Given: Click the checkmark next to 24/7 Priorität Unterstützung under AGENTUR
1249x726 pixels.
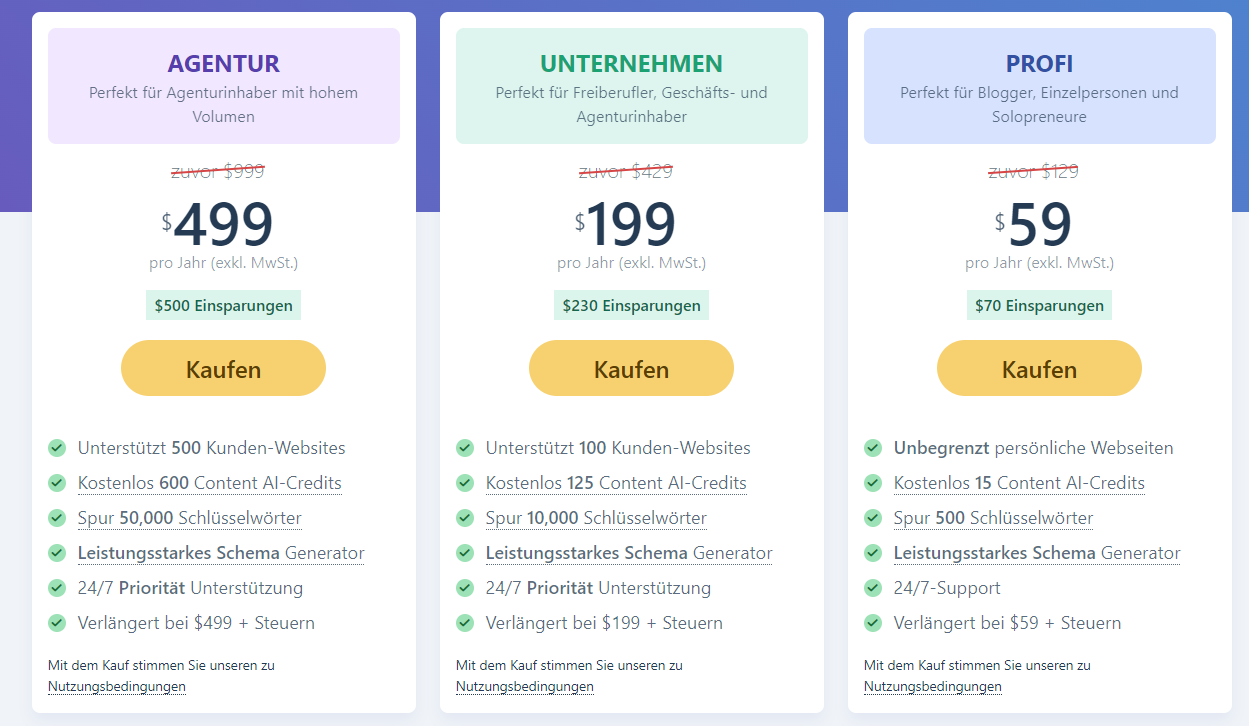Looking at the screenshot, I should (x=57, y=588).
